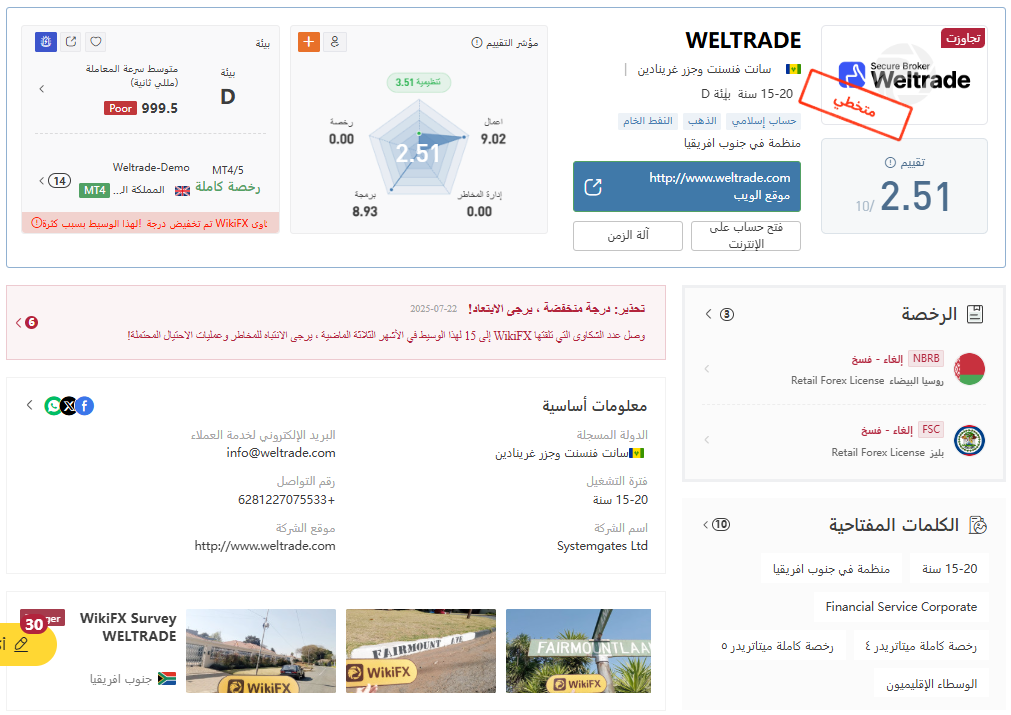This screenshot has width=1011, height=715.
Task: Click the رخصة كاملة green label
Action: coord(228,187)
